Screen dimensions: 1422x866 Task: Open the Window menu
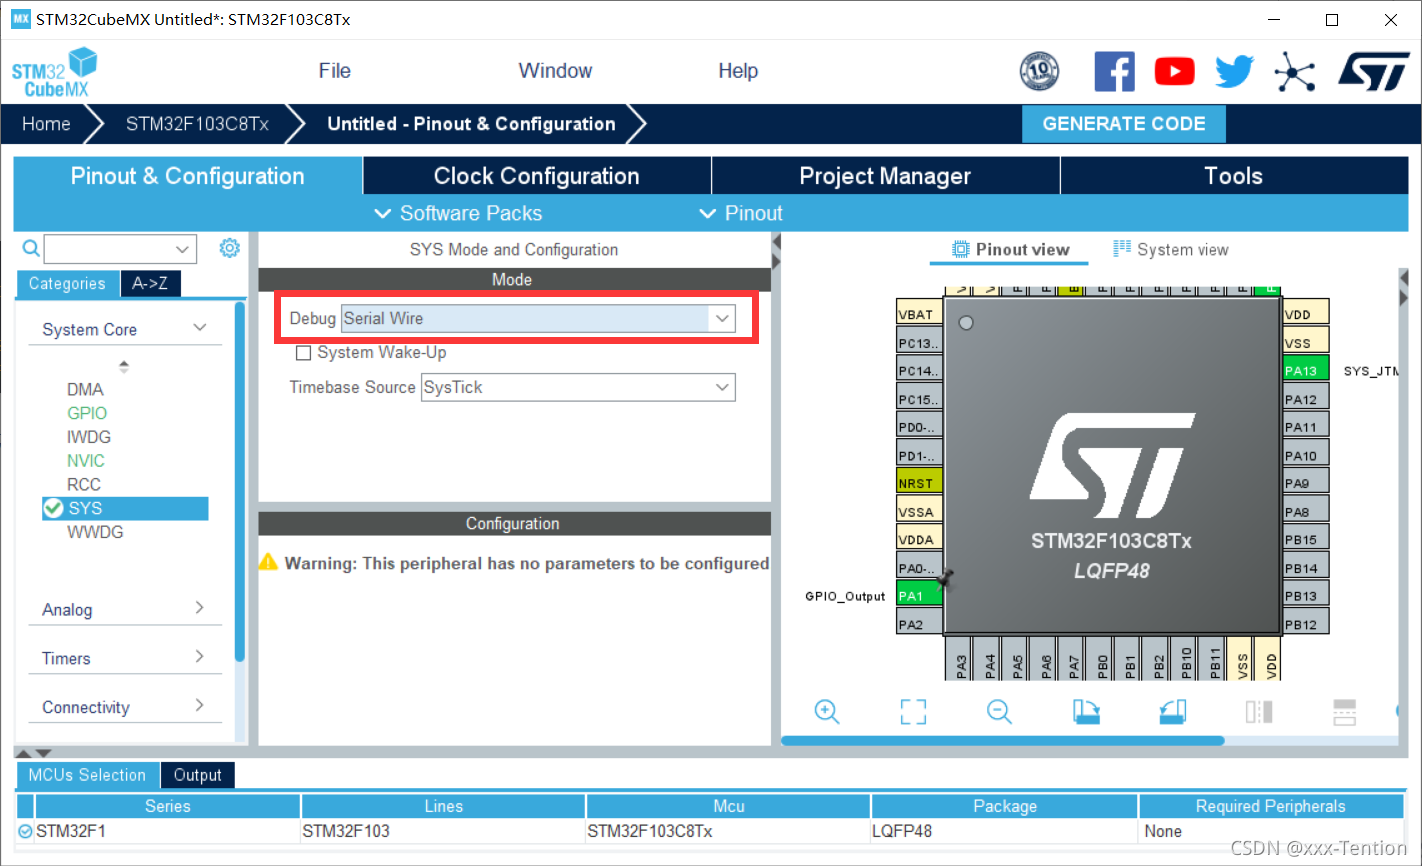[555, 71]
